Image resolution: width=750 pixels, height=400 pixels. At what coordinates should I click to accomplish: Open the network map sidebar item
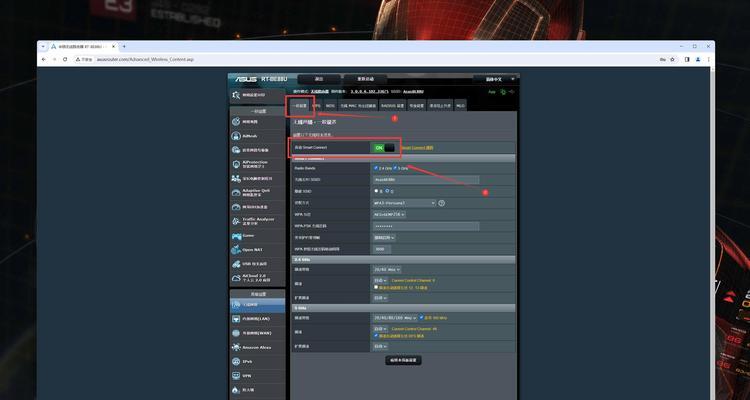pyautogui.click(x=257, y=122)
